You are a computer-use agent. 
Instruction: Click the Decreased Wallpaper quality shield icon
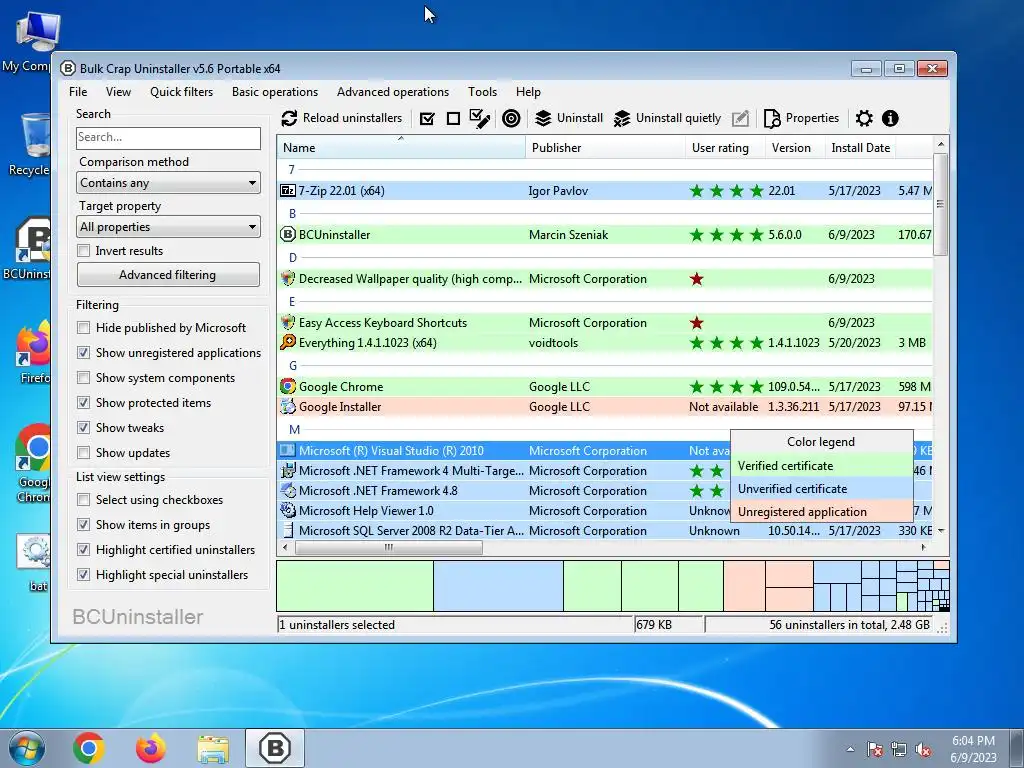[288, 278]
